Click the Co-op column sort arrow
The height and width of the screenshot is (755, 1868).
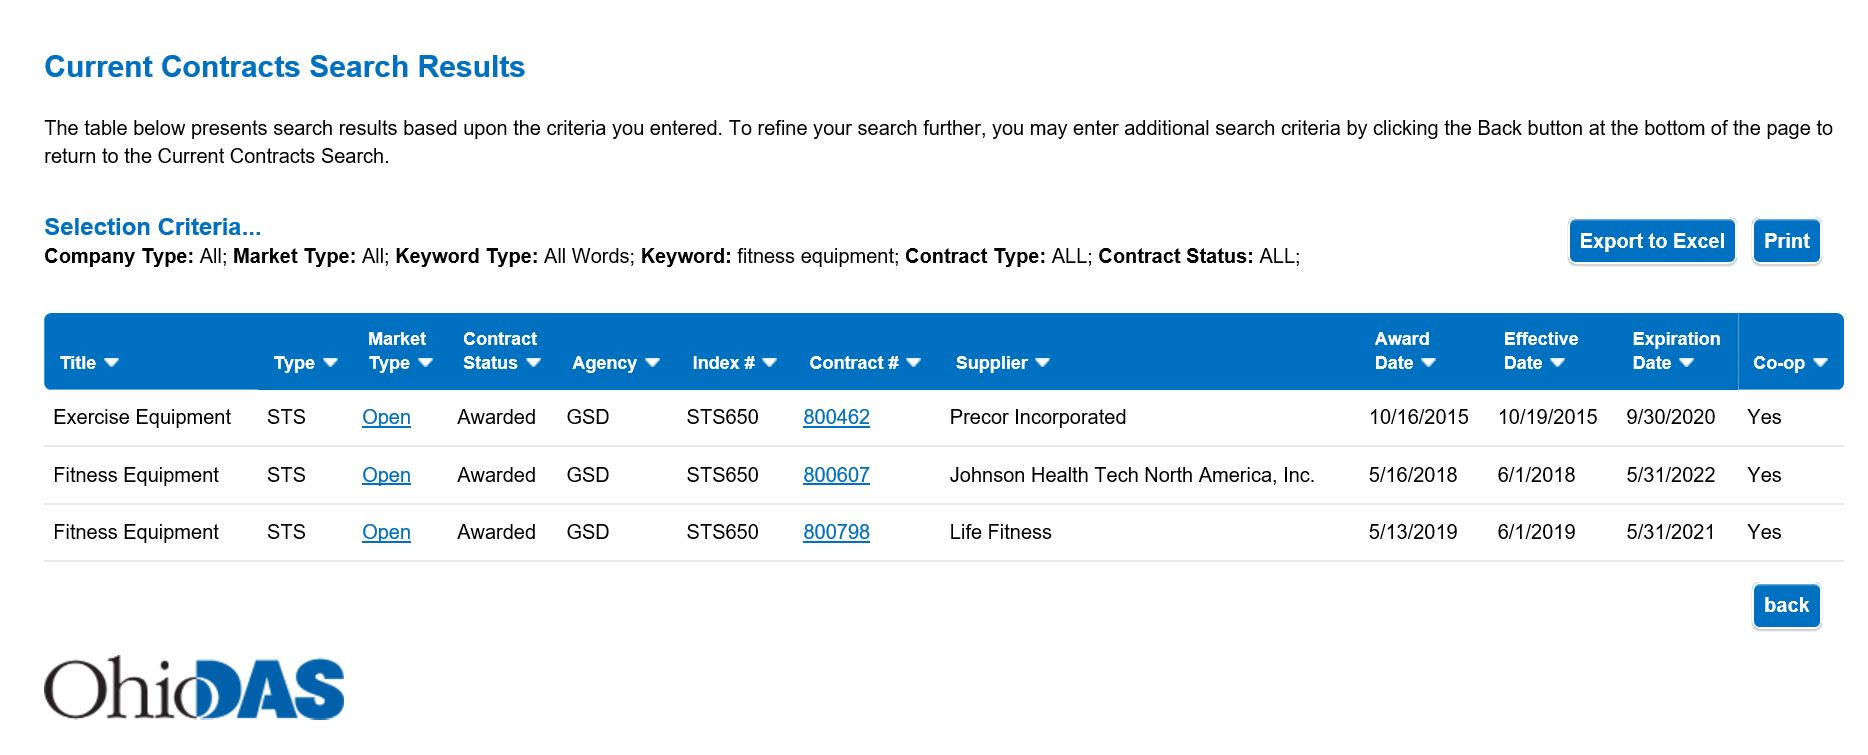(x=1819, y=363)
